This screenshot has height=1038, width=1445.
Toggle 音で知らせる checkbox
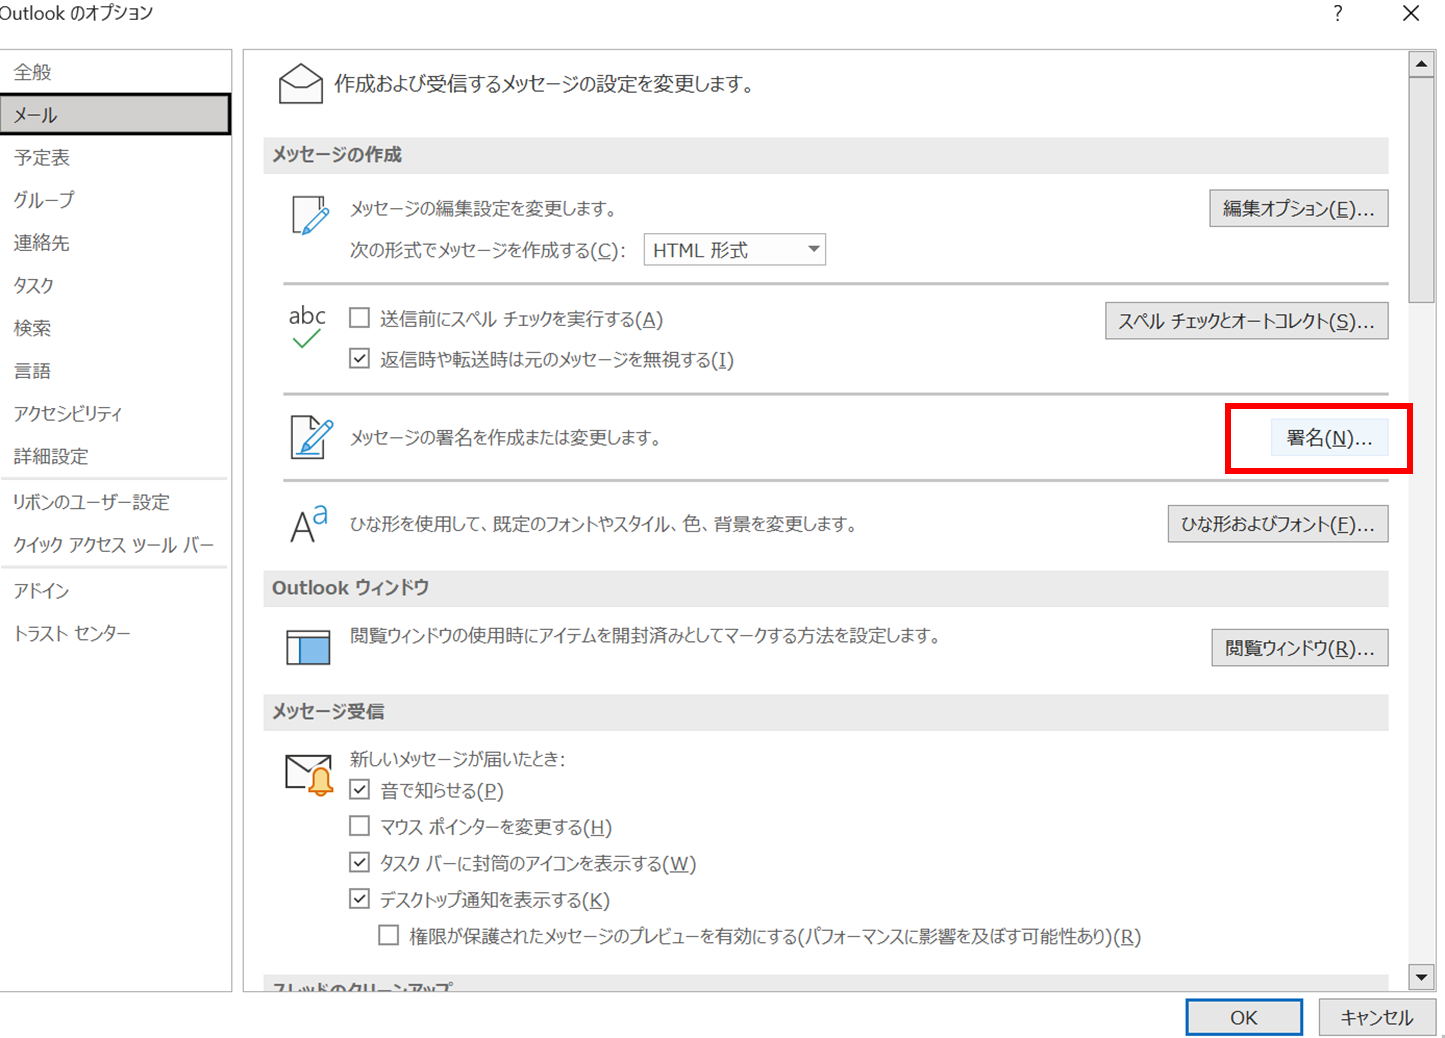[359, 789]
